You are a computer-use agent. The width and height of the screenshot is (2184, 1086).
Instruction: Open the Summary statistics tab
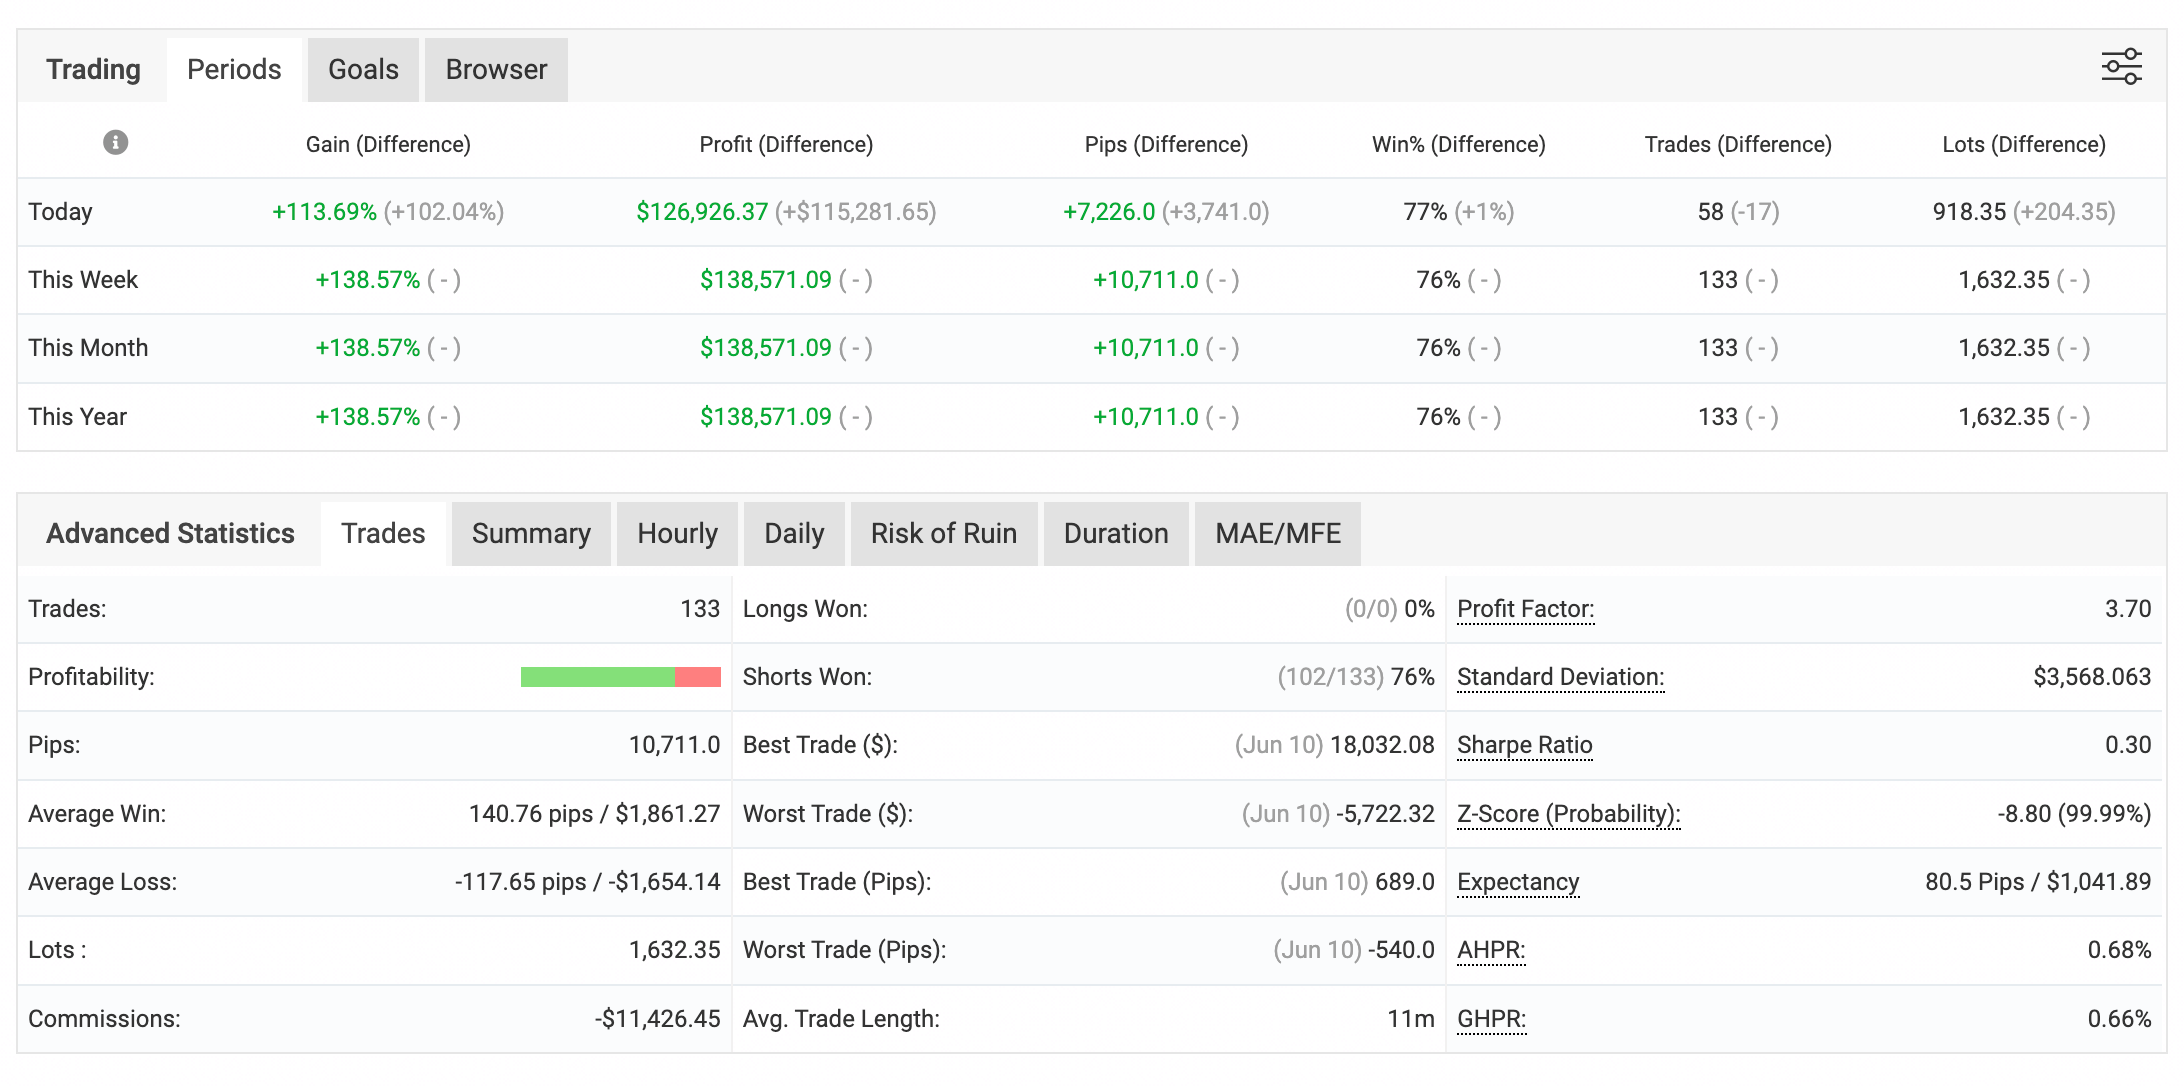531,534
